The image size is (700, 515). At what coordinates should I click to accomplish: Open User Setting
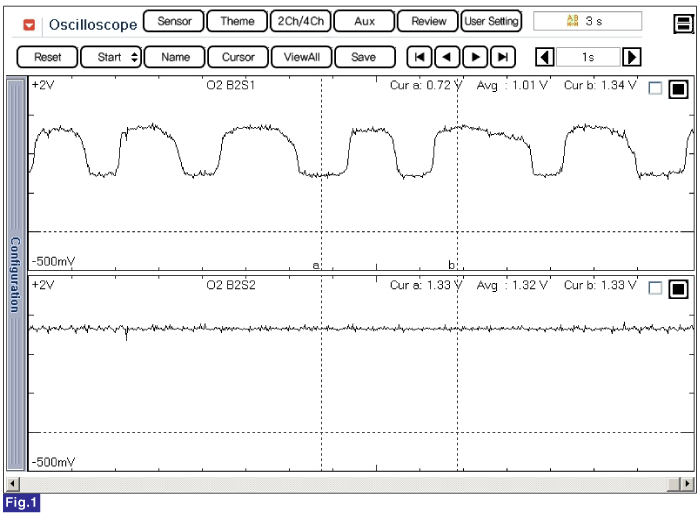(491, 21)
